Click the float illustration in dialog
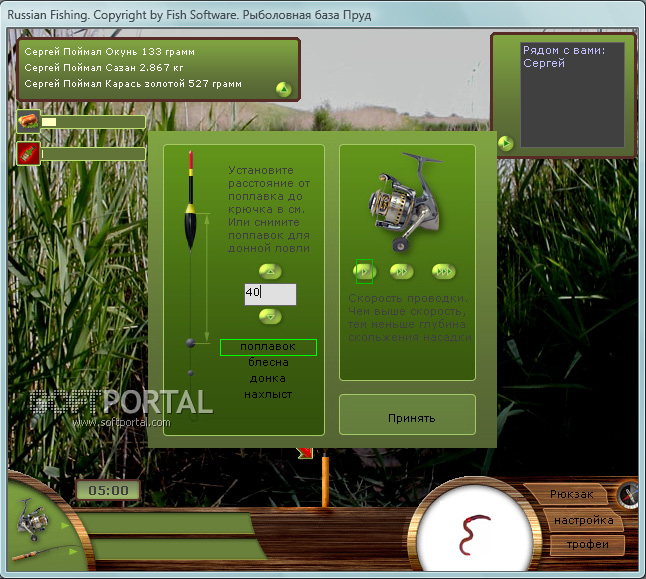The image size is (646, 579). [190, 202]
